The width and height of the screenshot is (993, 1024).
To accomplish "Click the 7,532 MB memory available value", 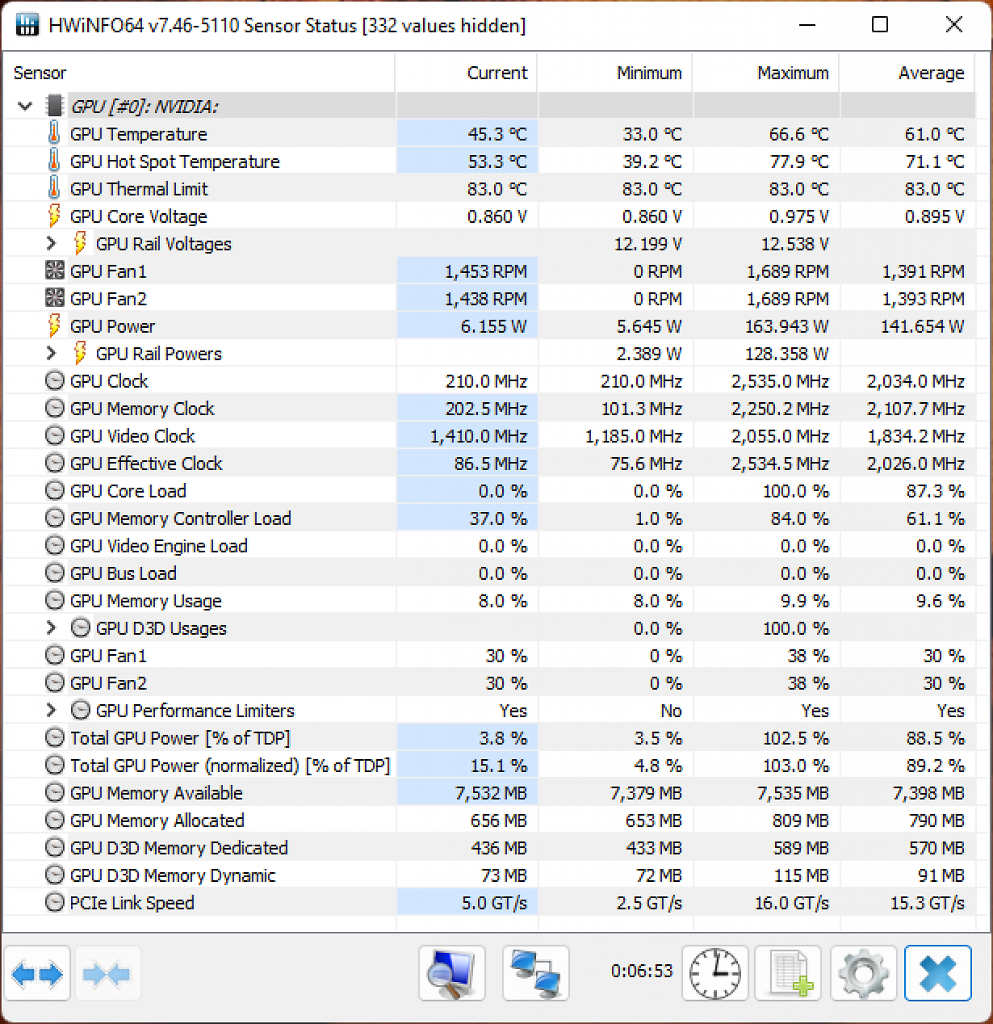I will (x=491, y=793).
